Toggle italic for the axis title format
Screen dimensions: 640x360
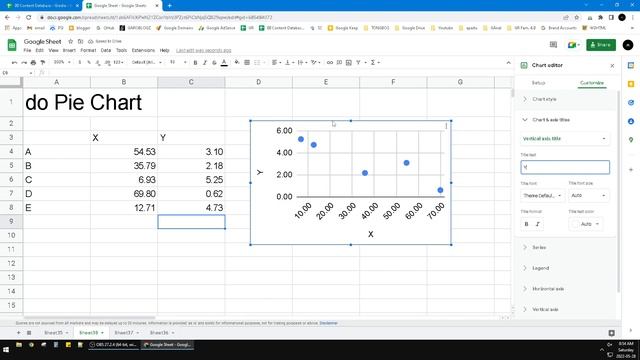point(538,224)
